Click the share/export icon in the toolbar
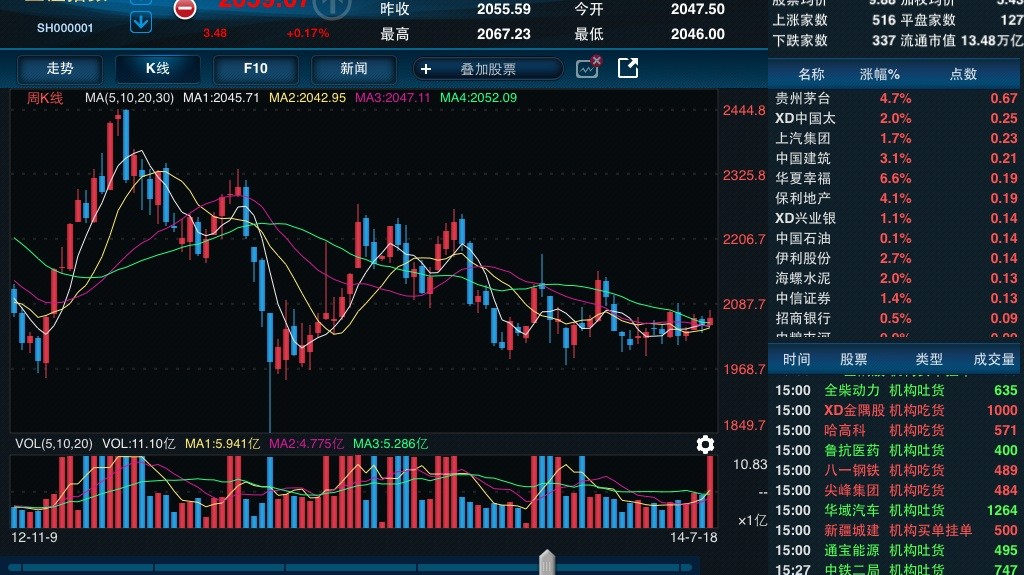 click(628, 68)
